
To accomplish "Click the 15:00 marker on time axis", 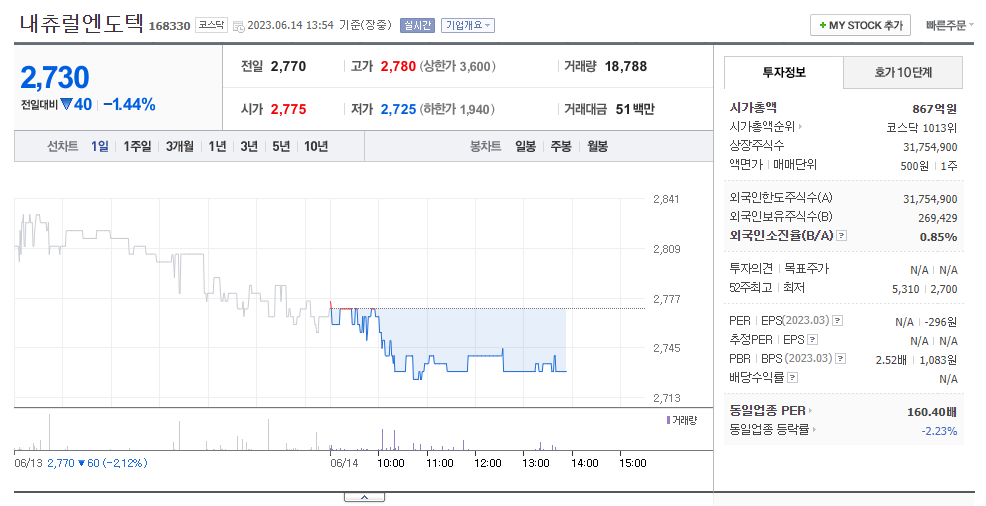I will point(633,463).
